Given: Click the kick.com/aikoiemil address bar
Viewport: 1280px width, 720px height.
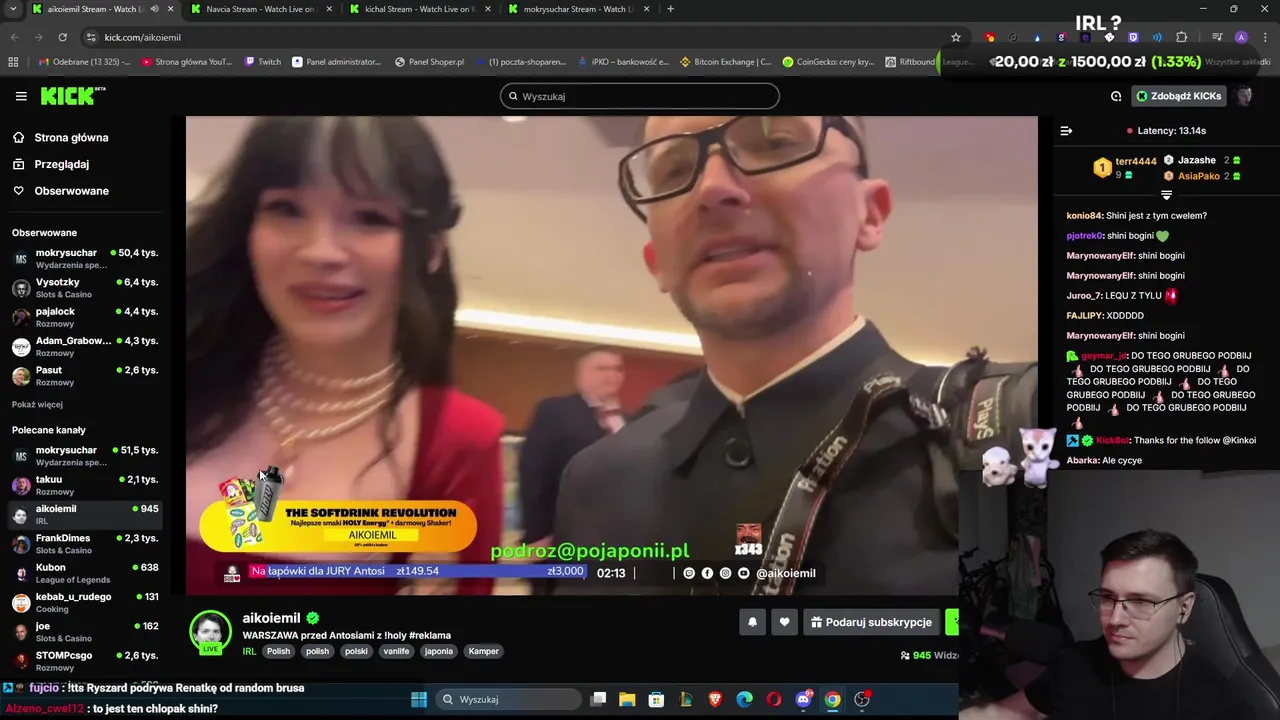Looking at the screenshot, I should tap(520, 37).
